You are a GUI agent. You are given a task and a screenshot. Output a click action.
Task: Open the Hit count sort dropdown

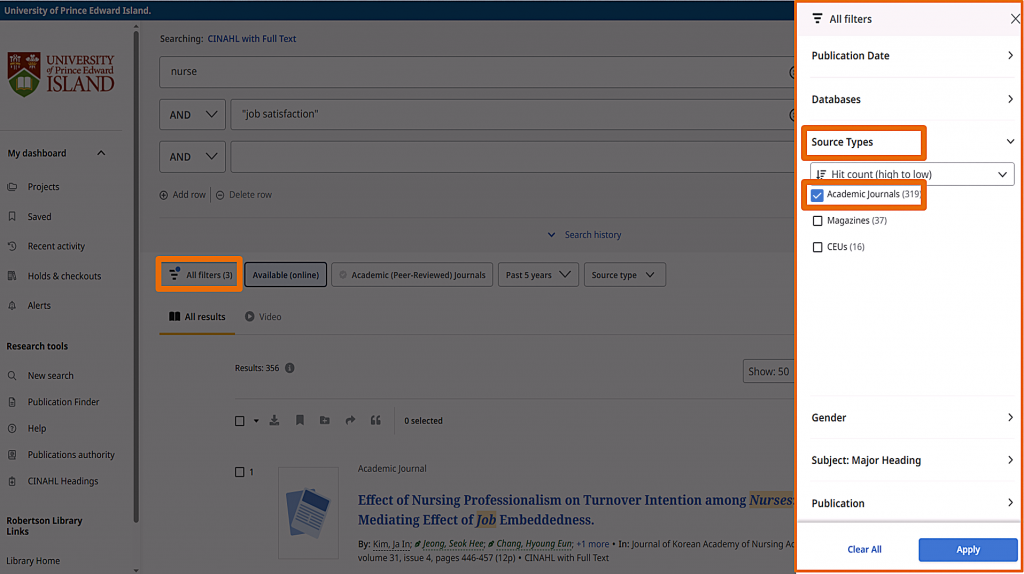[x=912, y=174]
